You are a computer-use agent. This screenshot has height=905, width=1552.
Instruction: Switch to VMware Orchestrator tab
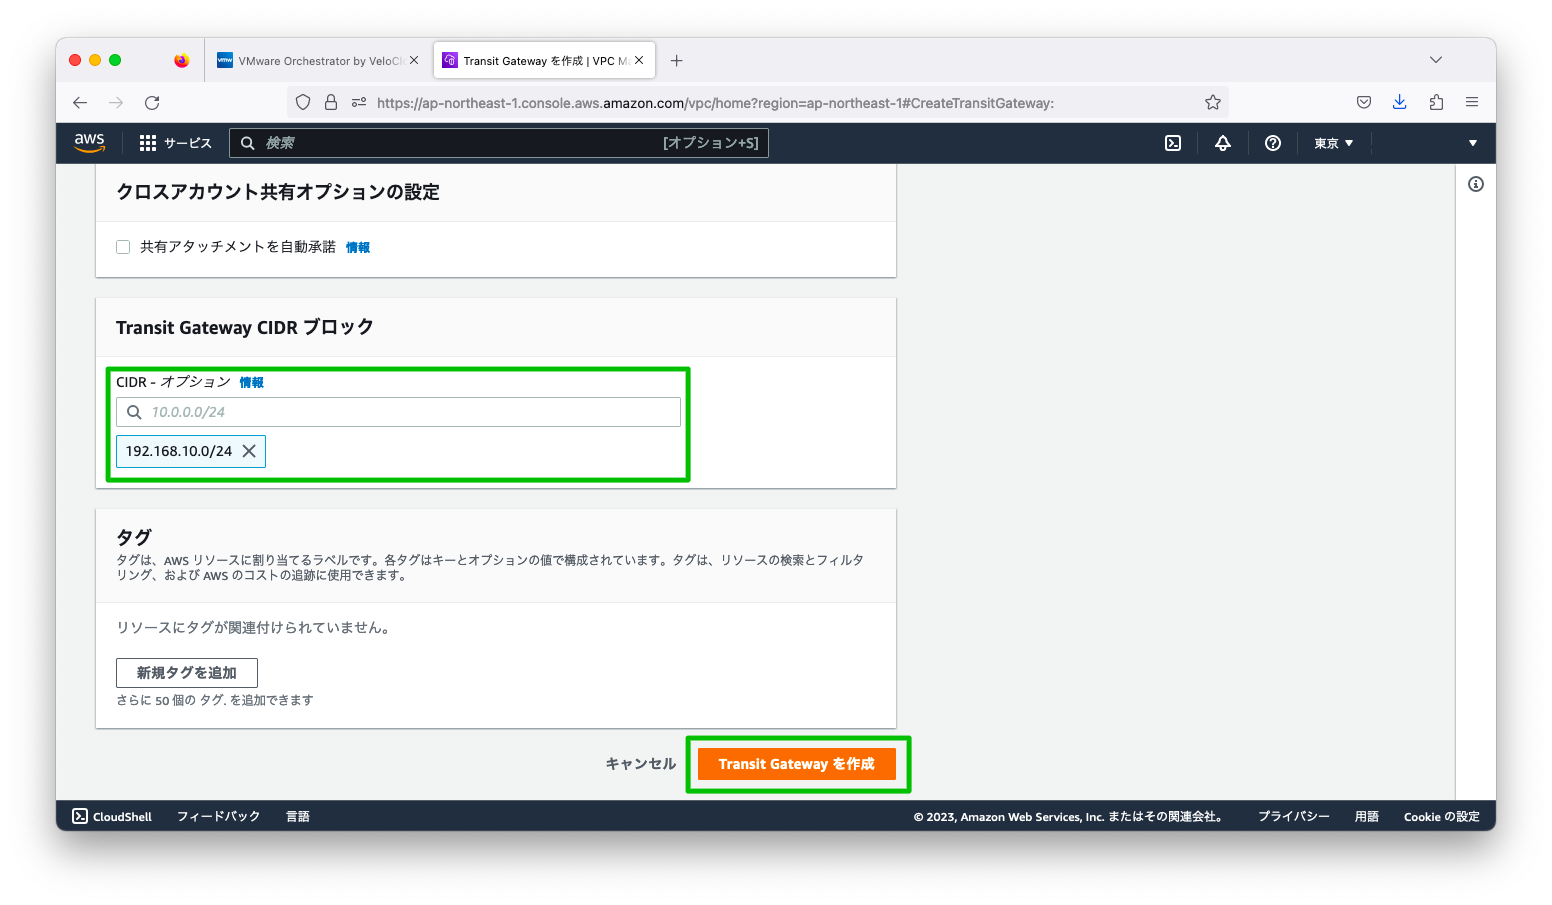[x=318, y=60]
